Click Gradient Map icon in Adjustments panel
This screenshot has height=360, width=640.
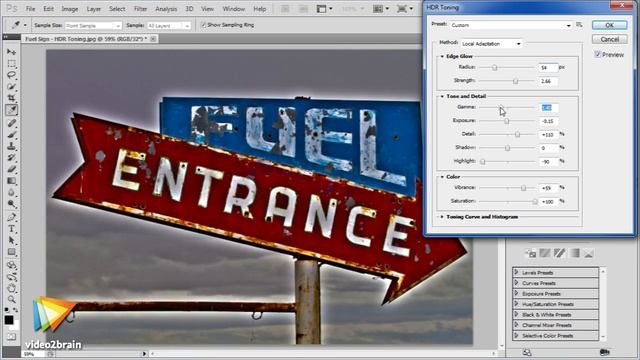[x=574, y=253]
